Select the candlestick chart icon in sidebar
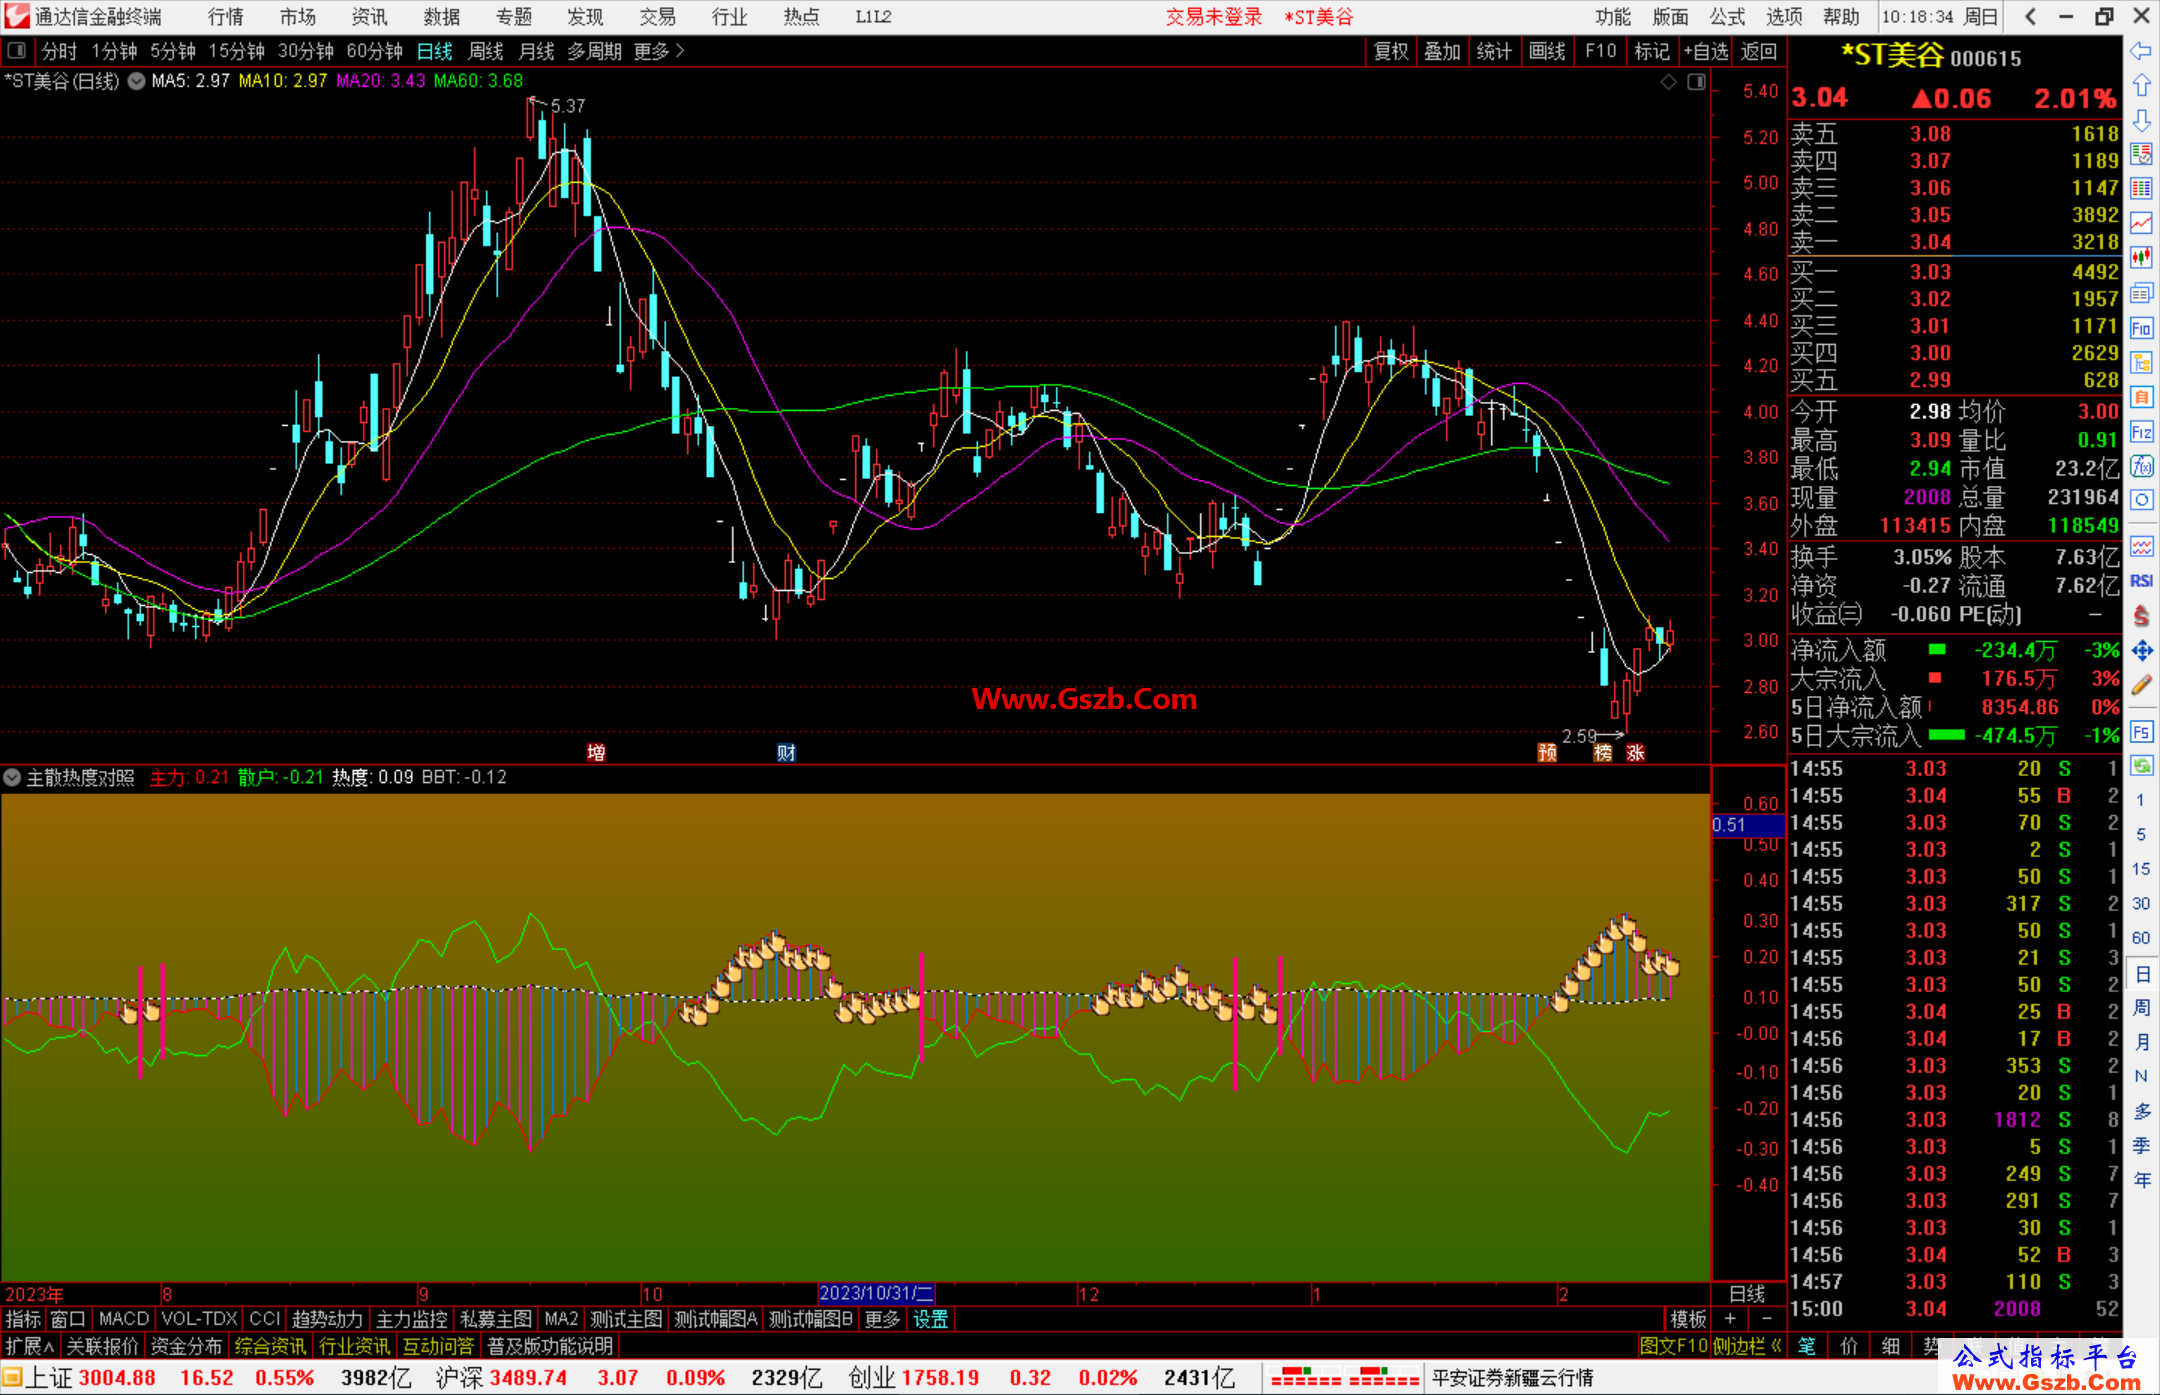2160x1395 pixels. coord(2141,258)
